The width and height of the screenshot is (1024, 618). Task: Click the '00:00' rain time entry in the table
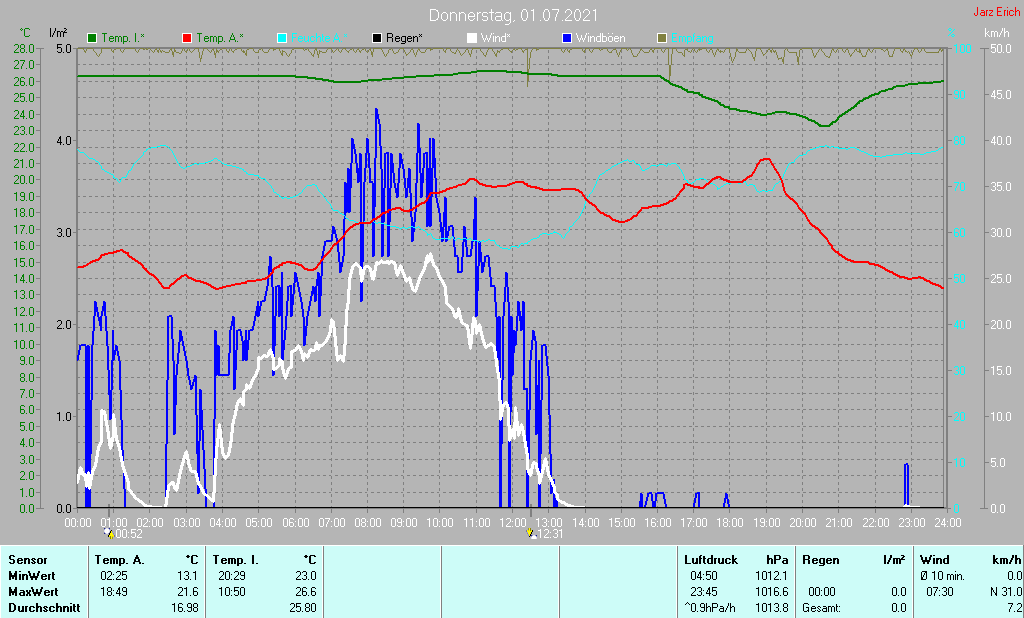tap(822, 592)
